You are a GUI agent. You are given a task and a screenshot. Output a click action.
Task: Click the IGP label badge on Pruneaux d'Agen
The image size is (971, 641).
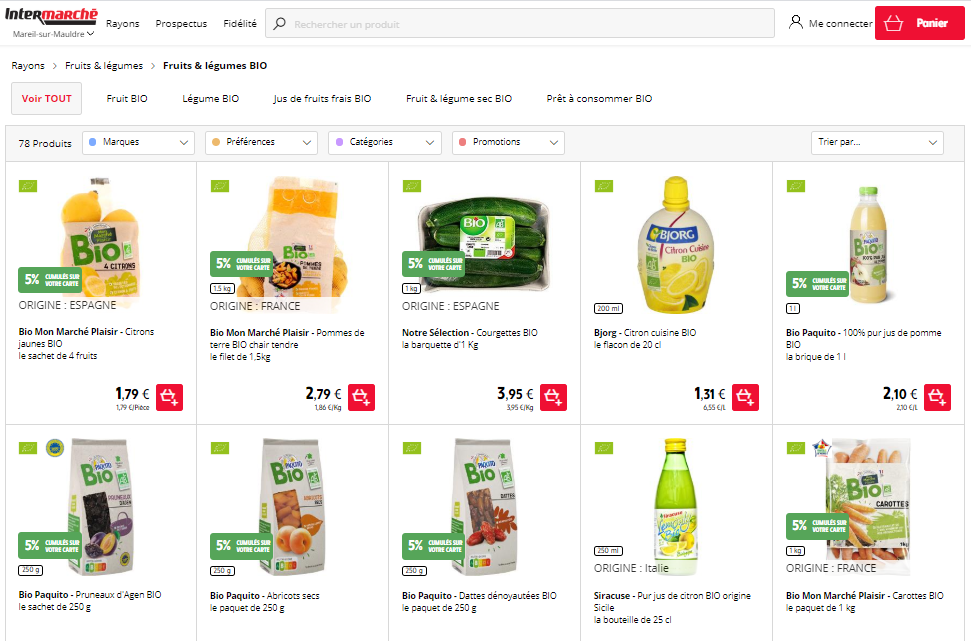click(55, 448)
